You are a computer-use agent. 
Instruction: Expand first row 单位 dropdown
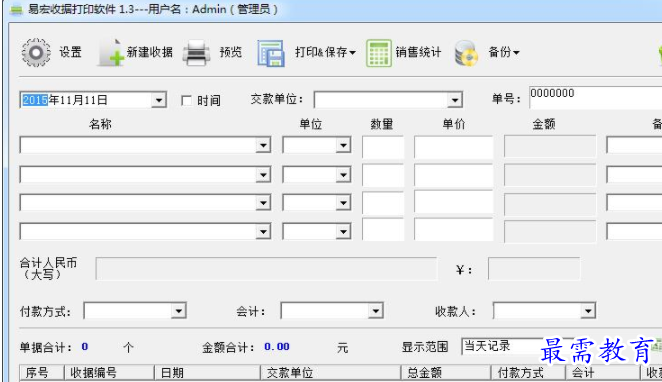[x=343, y=146]
